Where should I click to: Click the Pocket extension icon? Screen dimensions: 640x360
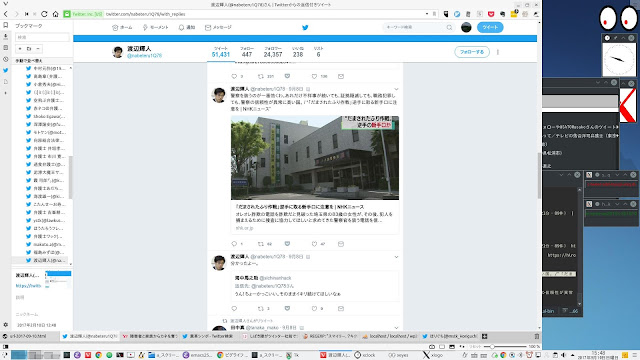point(491,14)
